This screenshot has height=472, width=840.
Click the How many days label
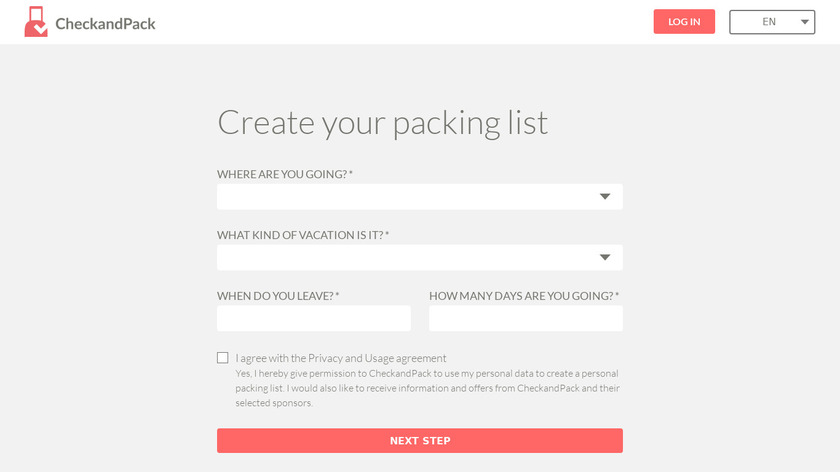[524, 296]
